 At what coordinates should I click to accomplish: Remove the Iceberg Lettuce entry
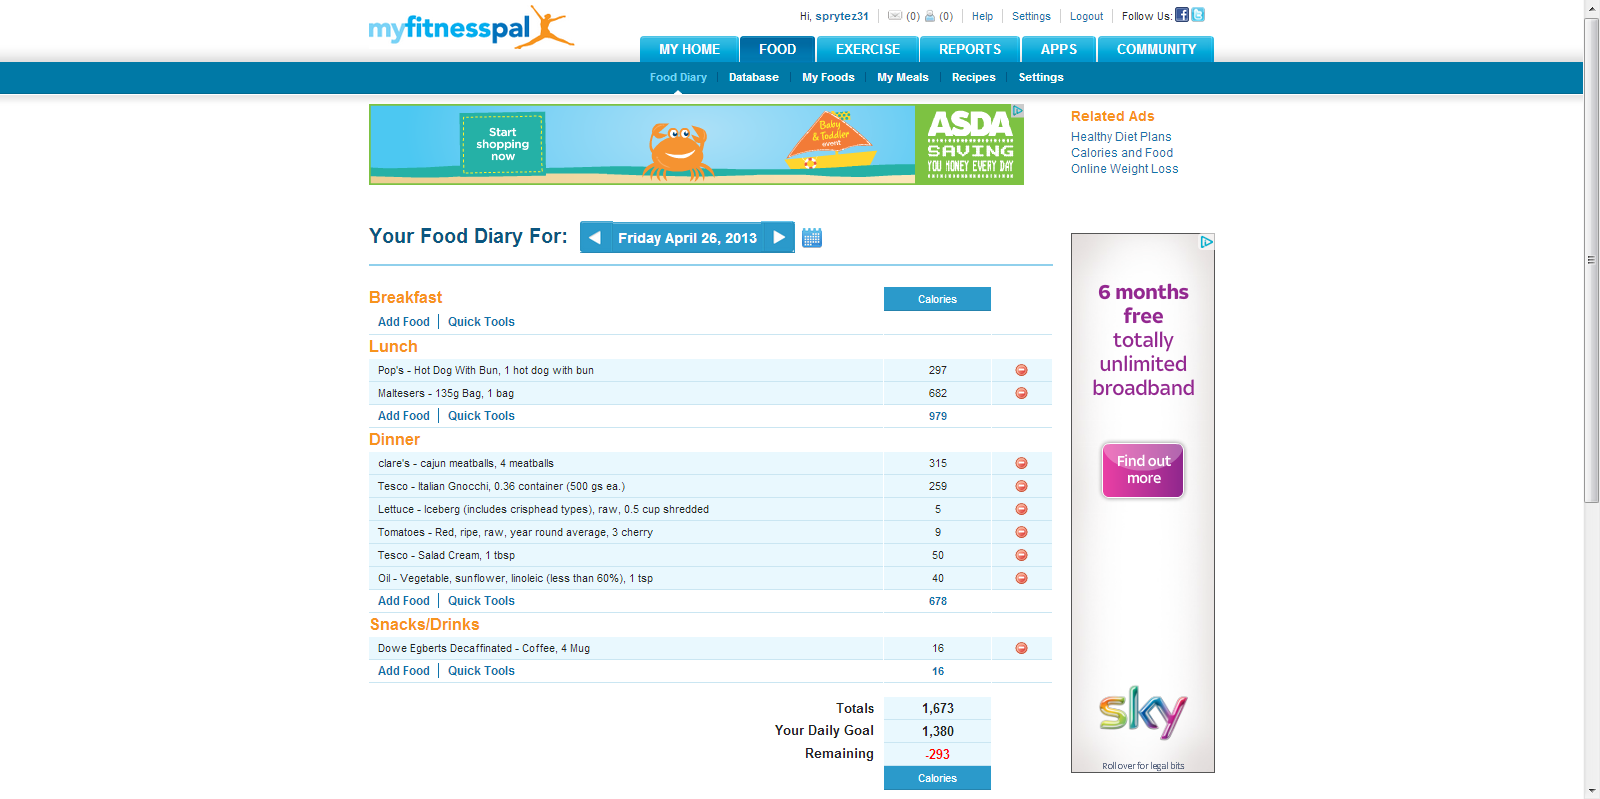click(x=1021, y=509)
